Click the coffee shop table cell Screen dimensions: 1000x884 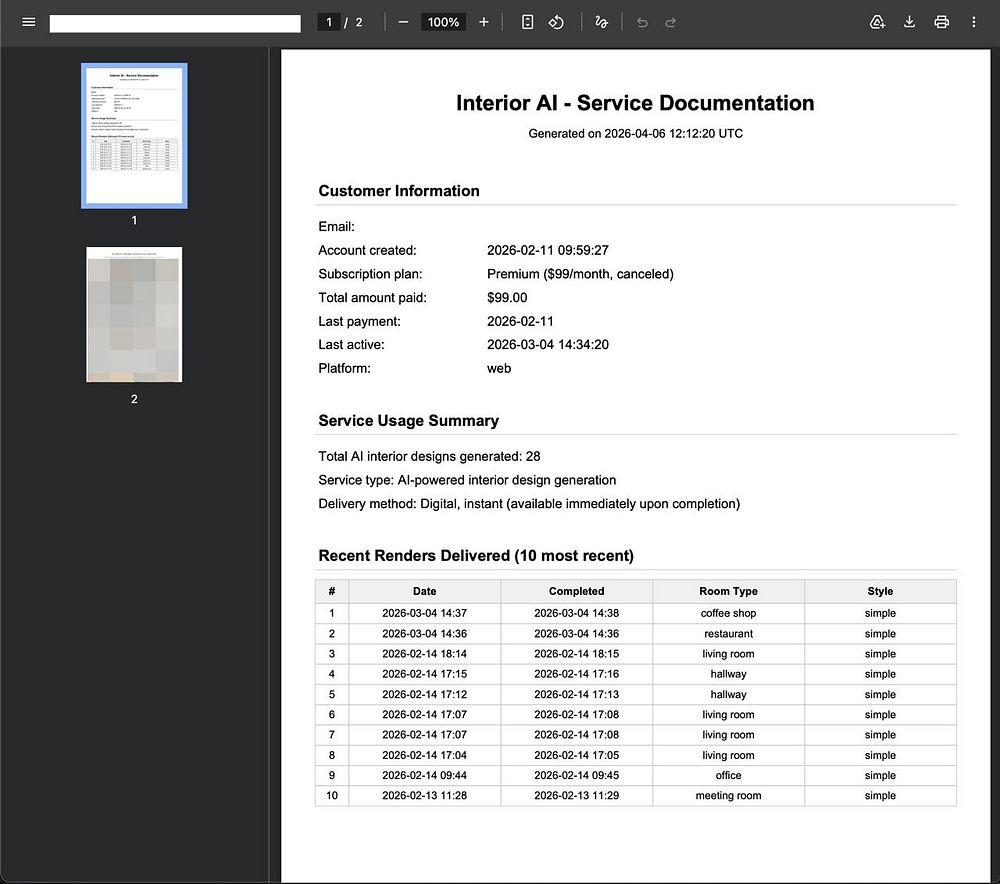pos(728,613)
